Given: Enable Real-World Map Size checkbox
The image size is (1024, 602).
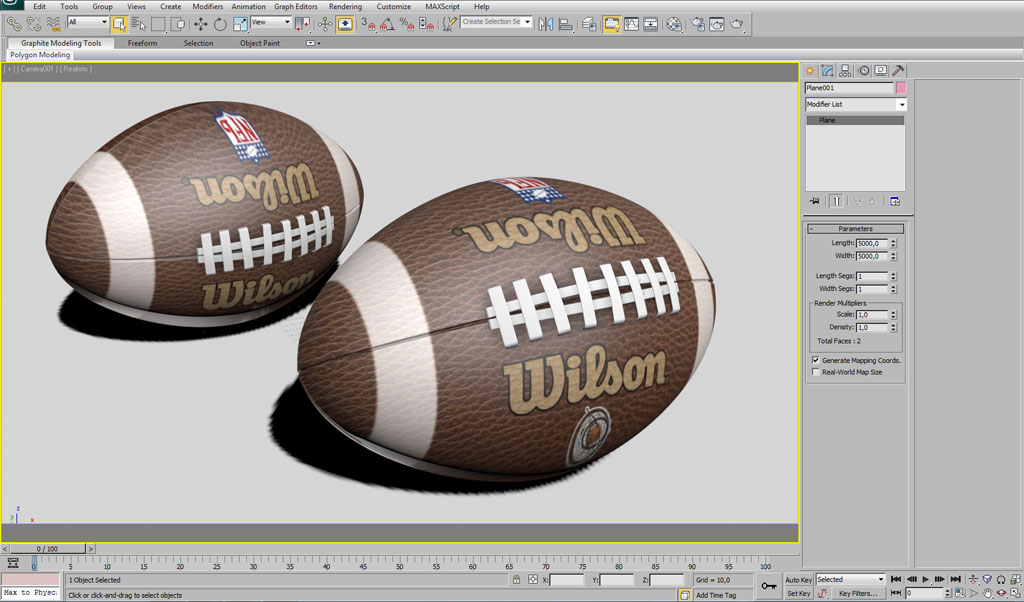Looking at the screenshot, I should click(x=816, y=372).
